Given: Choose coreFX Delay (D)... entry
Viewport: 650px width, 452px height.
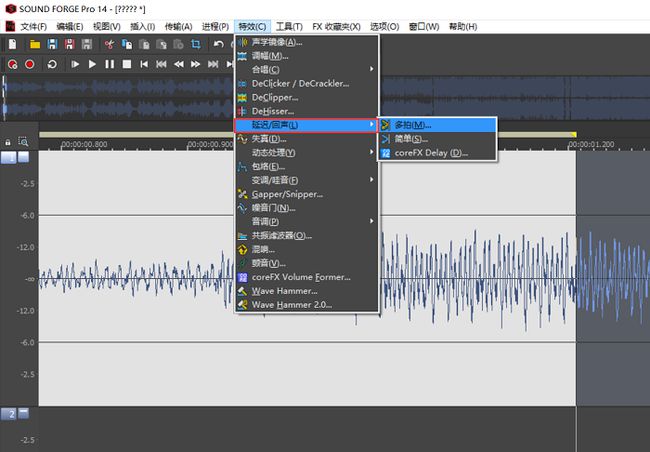Looking at the screenshot, I should [x=430, y=153].
